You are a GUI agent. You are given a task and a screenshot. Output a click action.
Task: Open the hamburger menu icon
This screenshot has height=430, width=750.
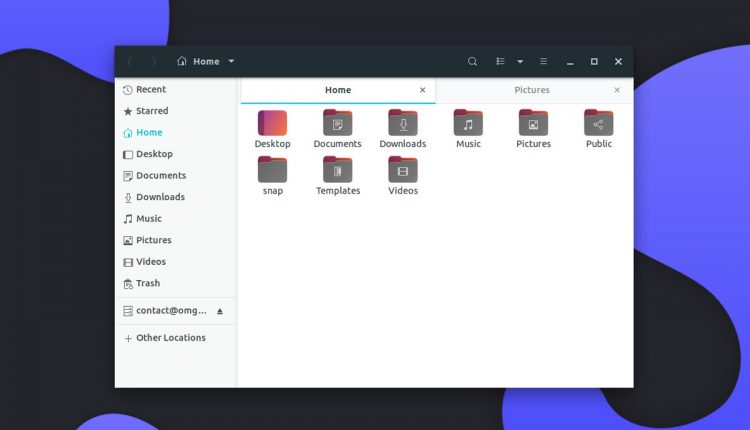543,61
